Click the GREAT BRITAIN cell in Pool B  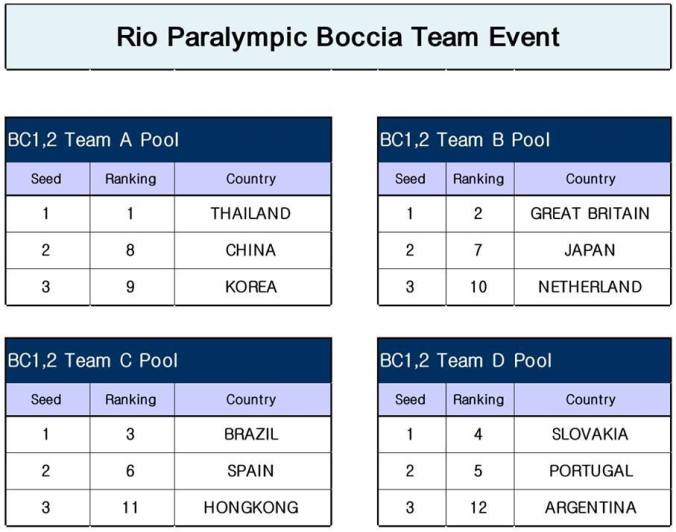click(590, 213)
